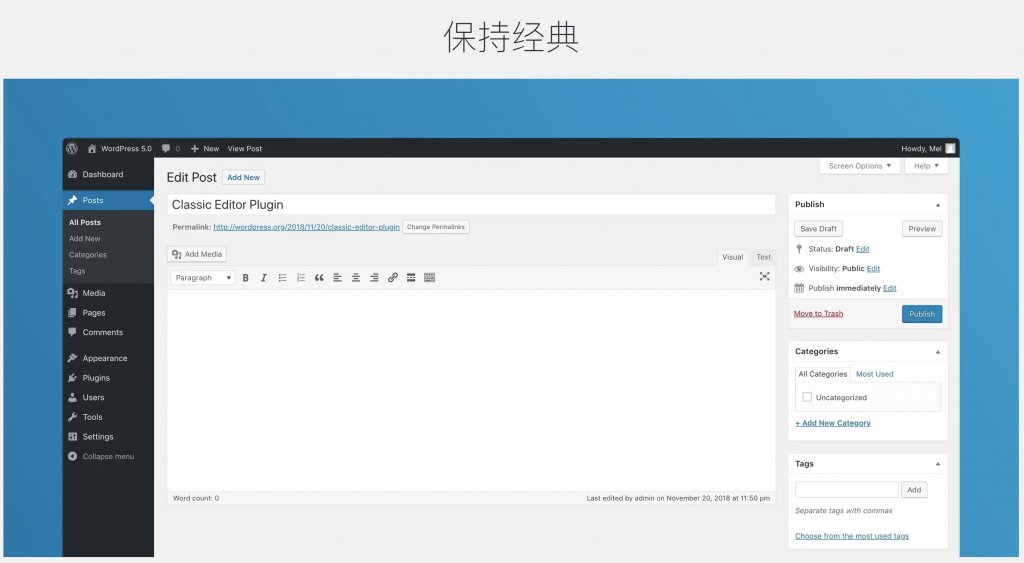Enable distraction-free fullscreen mode
Viewport: 1024px width, 563px height.
(764, 277)
